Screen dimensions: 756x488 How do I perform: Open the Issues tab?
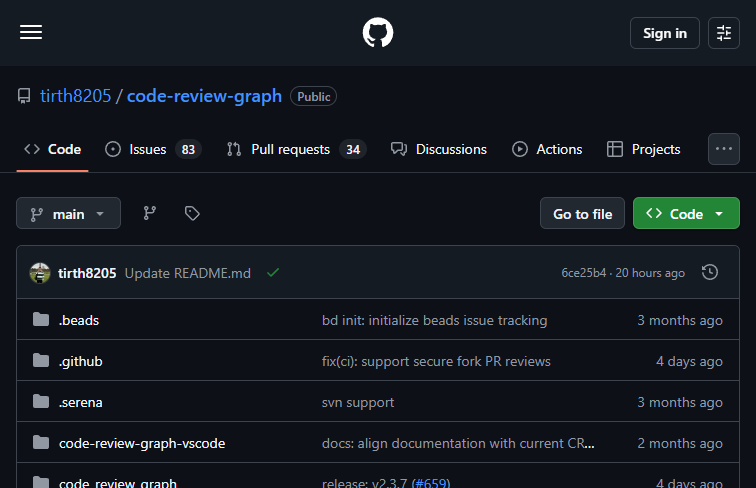click(x=153, y=149)
